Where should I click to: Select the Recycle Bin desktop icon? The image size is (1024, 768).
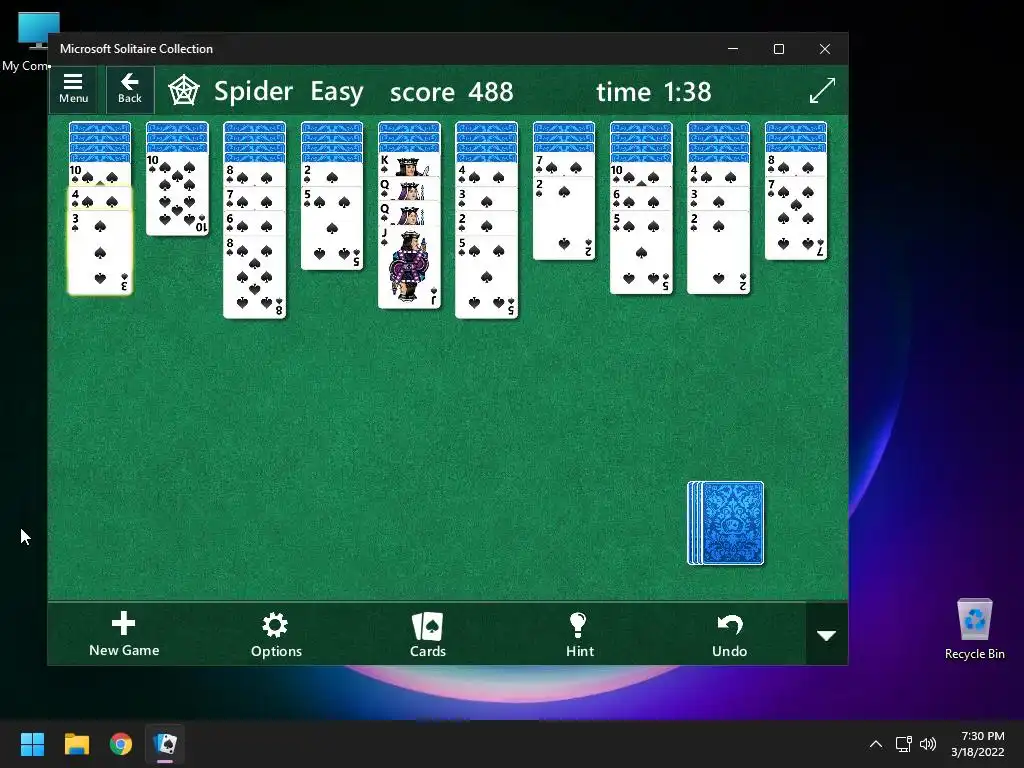point(974,628)
